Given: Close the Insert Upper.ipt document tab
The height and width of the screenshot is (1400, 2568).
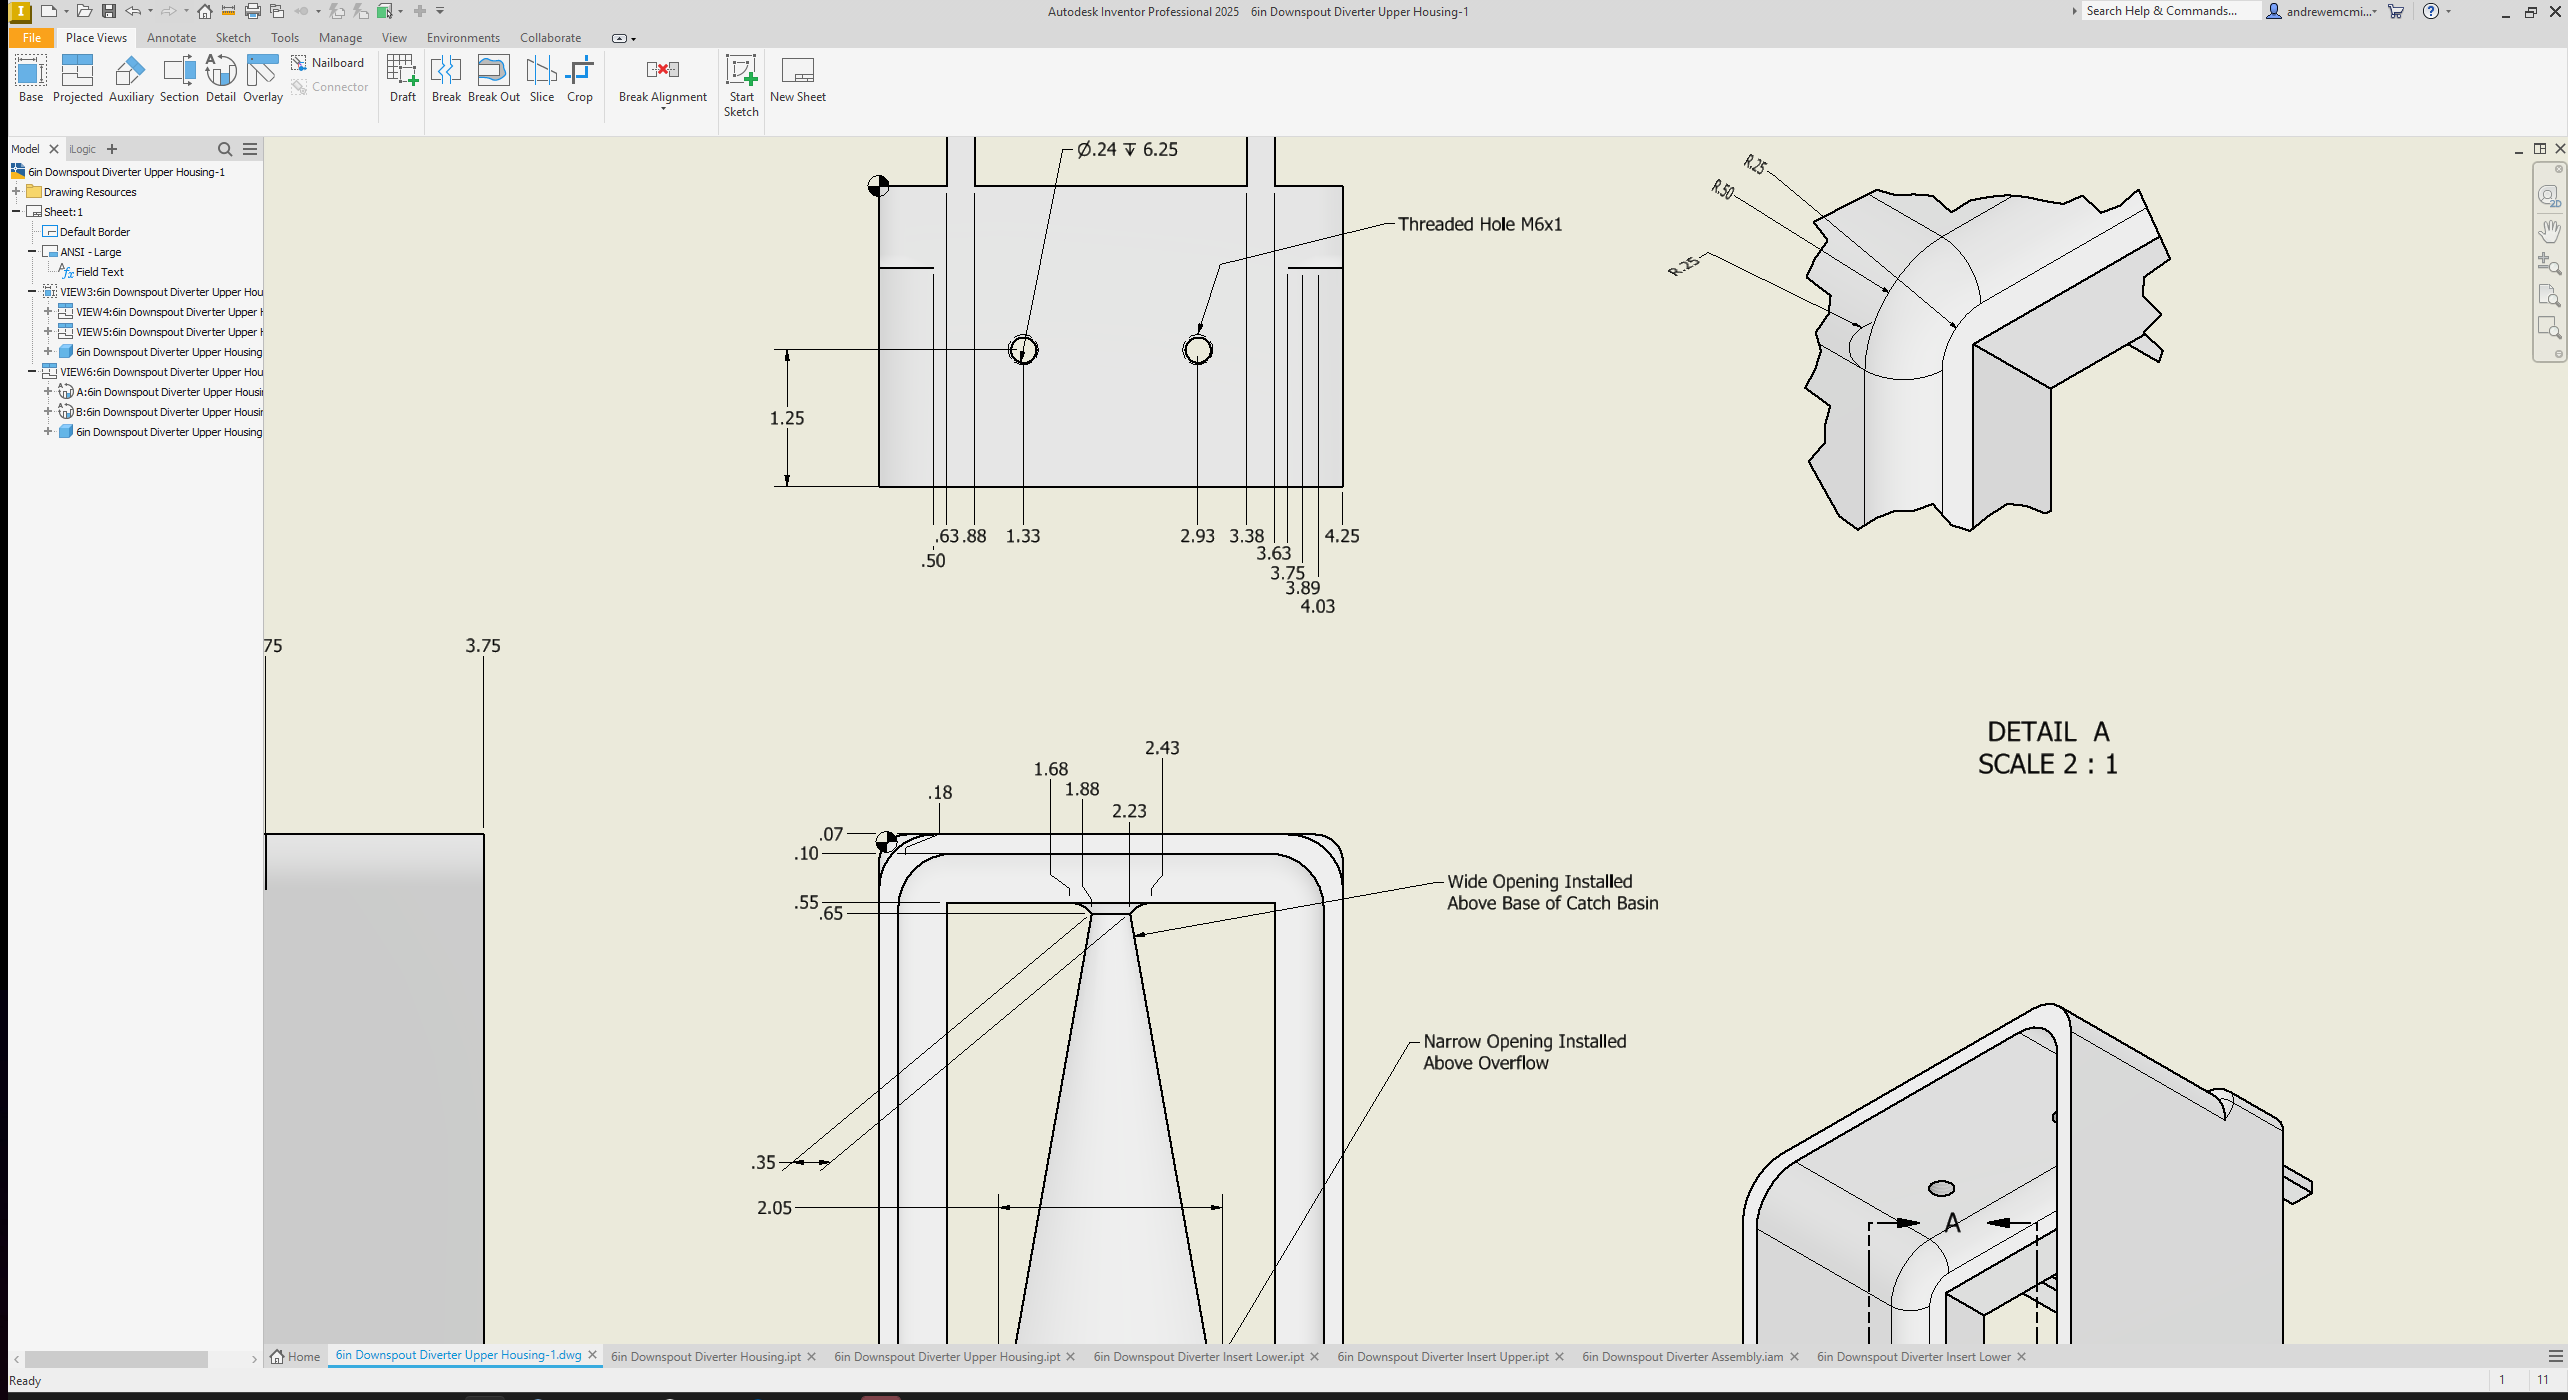Looking at the screenshot, I should pos(1560,1356).
